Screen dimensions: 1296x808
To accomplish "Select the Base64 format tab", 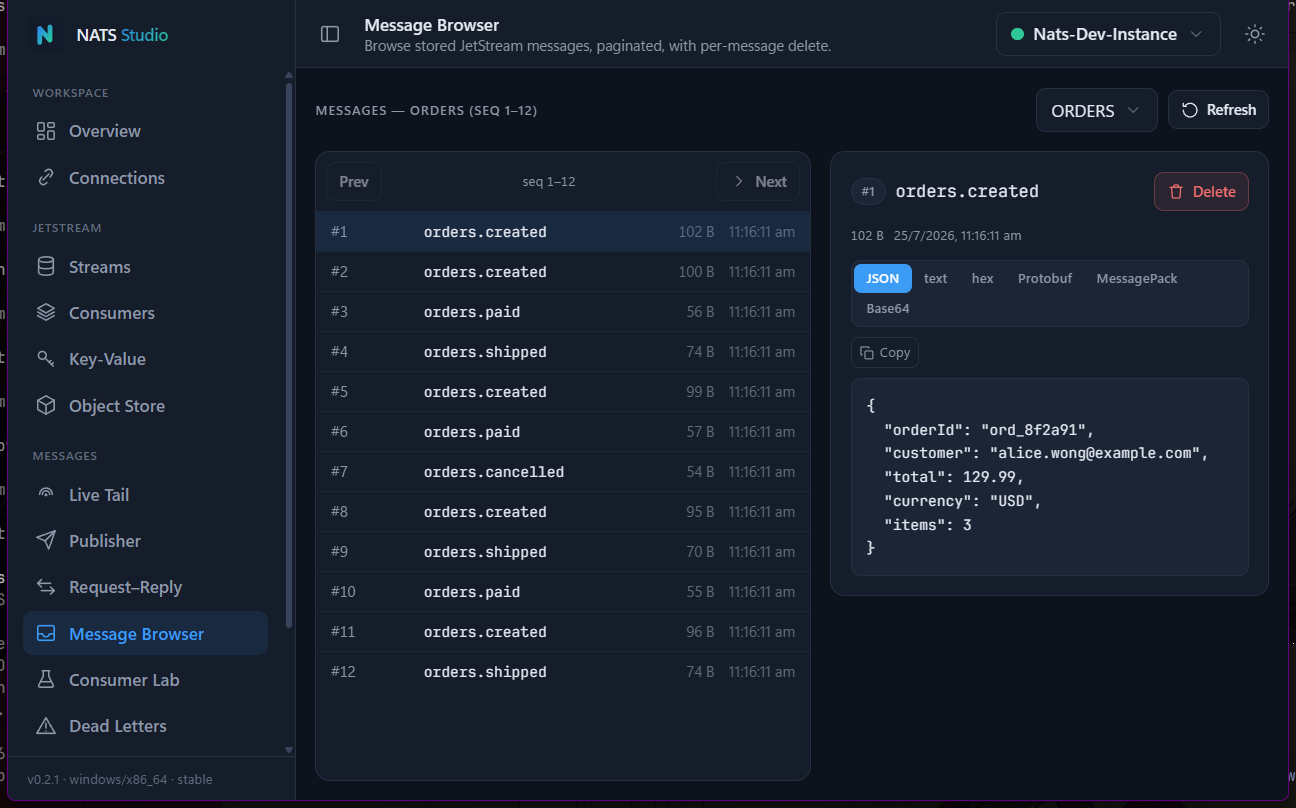I will coord(888,308).
